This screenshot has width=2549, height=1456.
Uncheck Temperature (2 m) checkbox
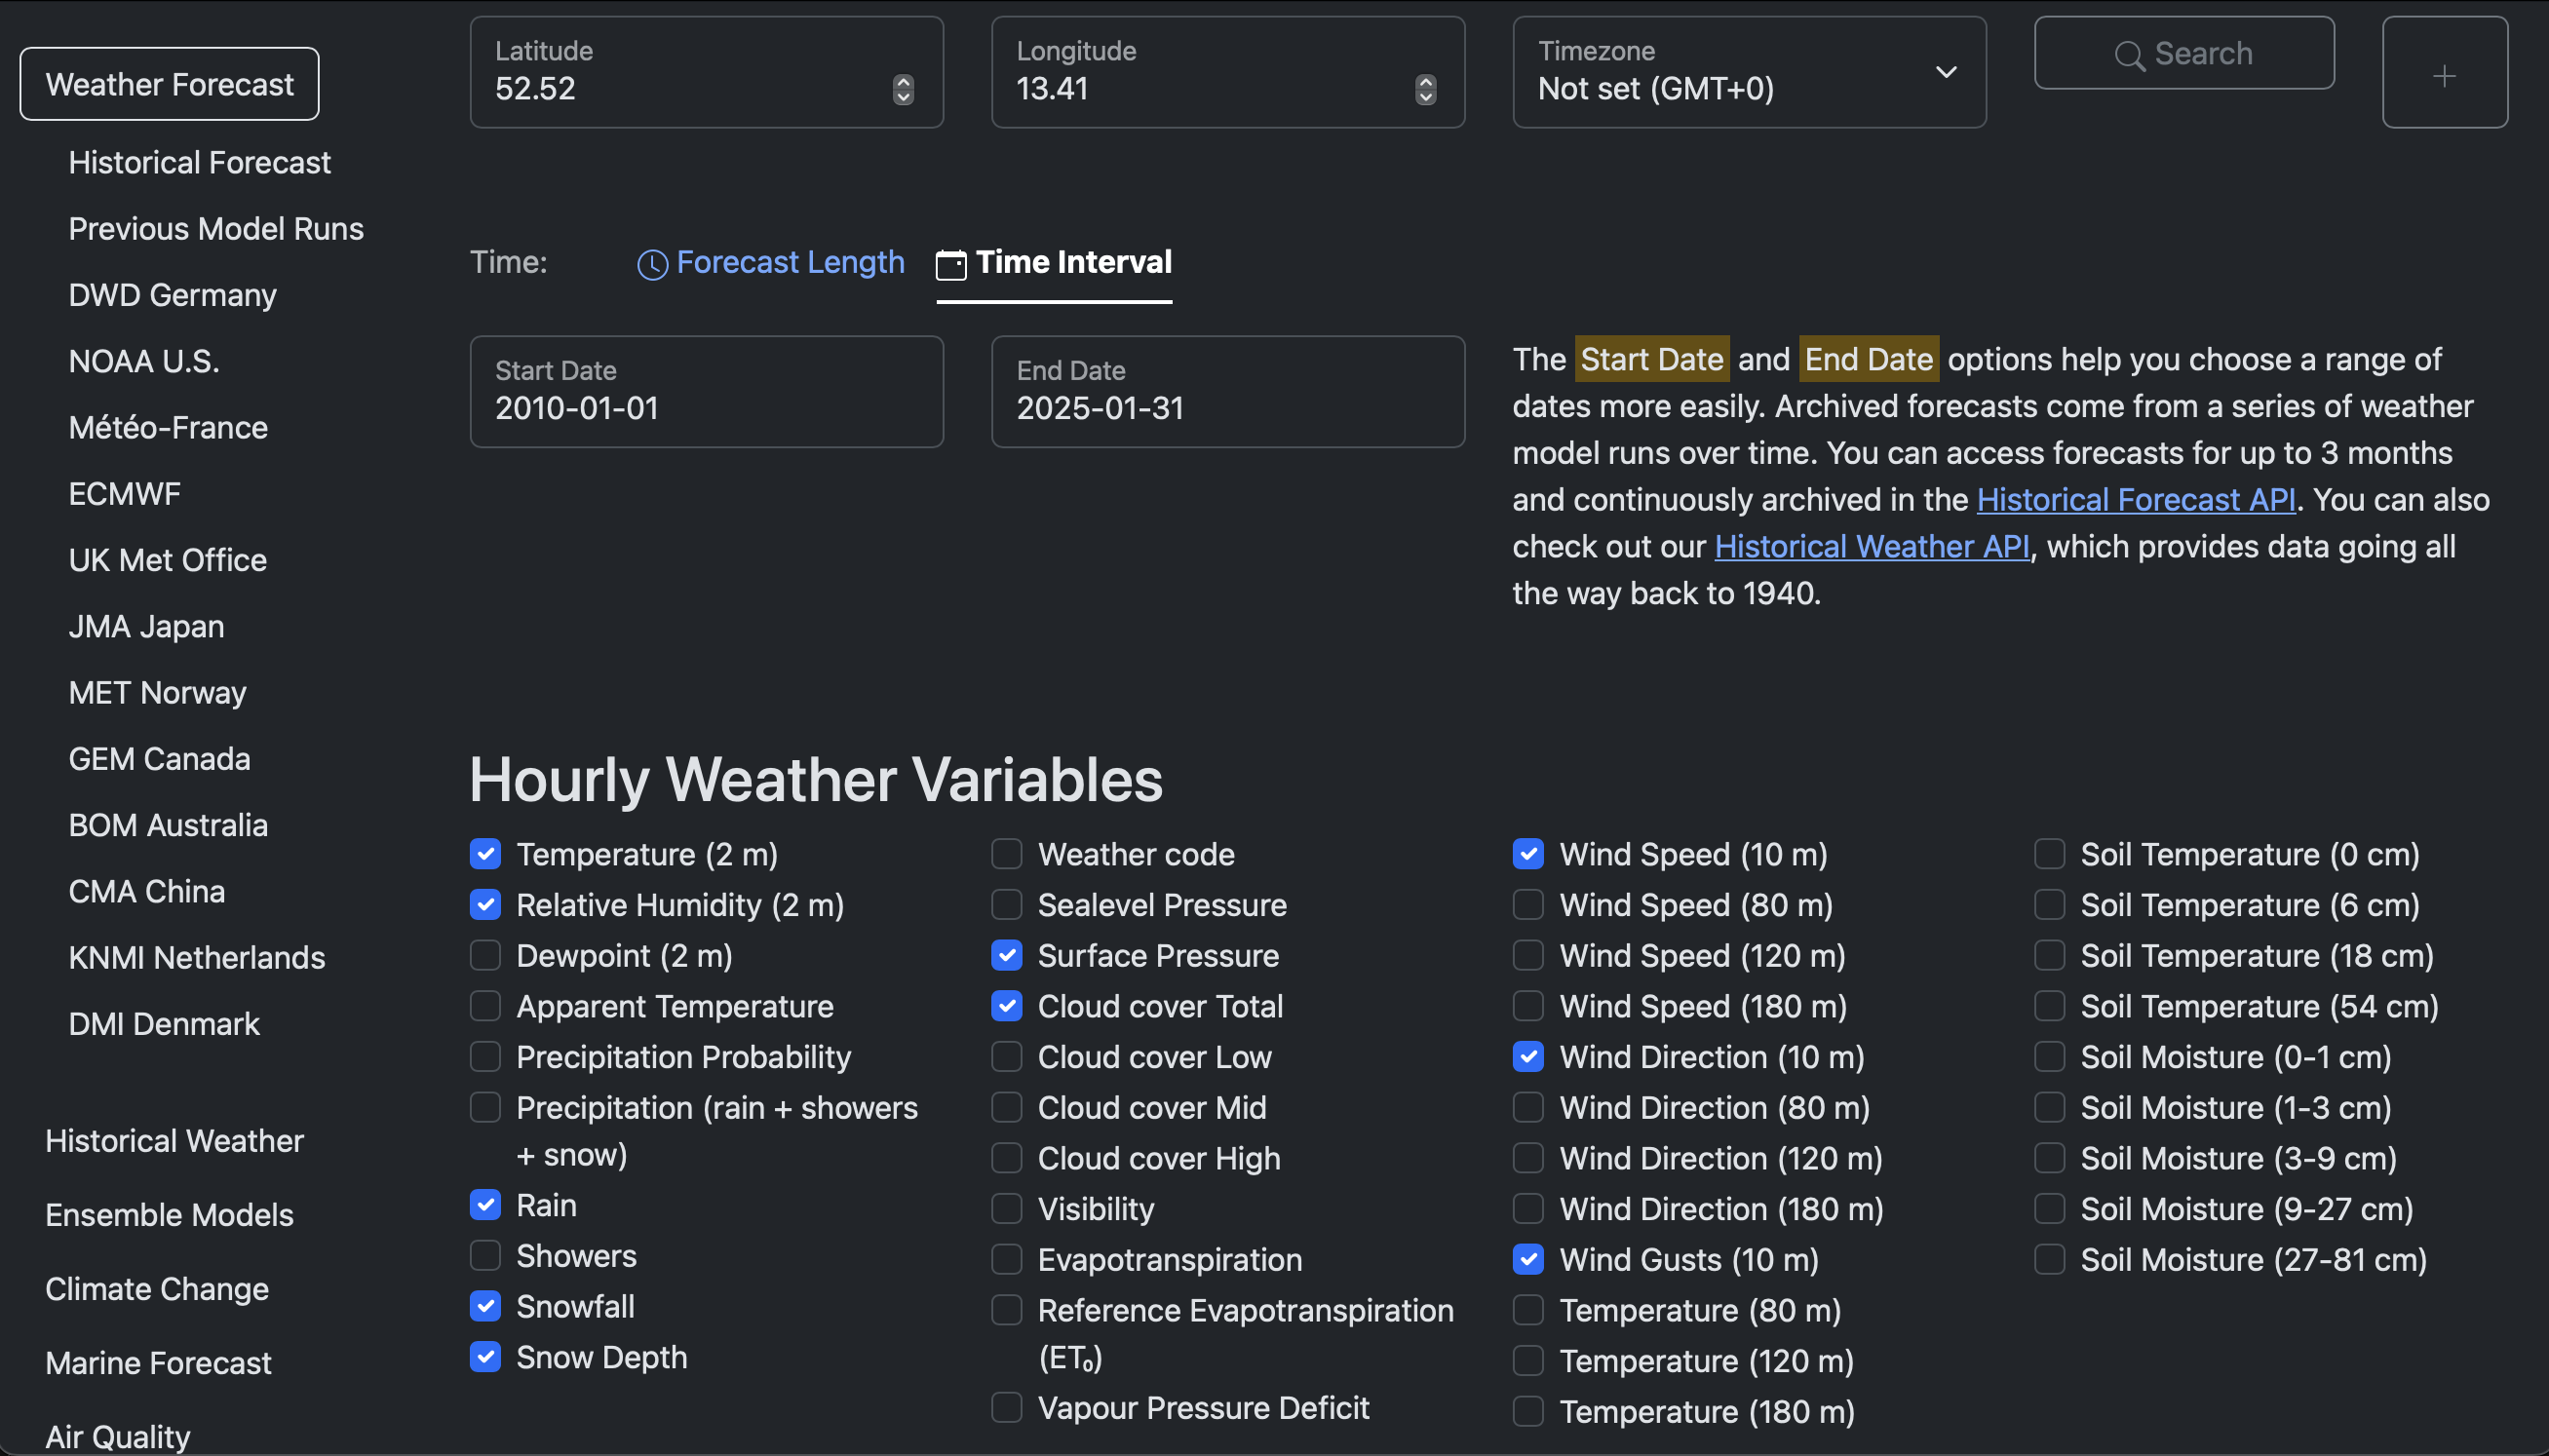[x=485, y=854]
